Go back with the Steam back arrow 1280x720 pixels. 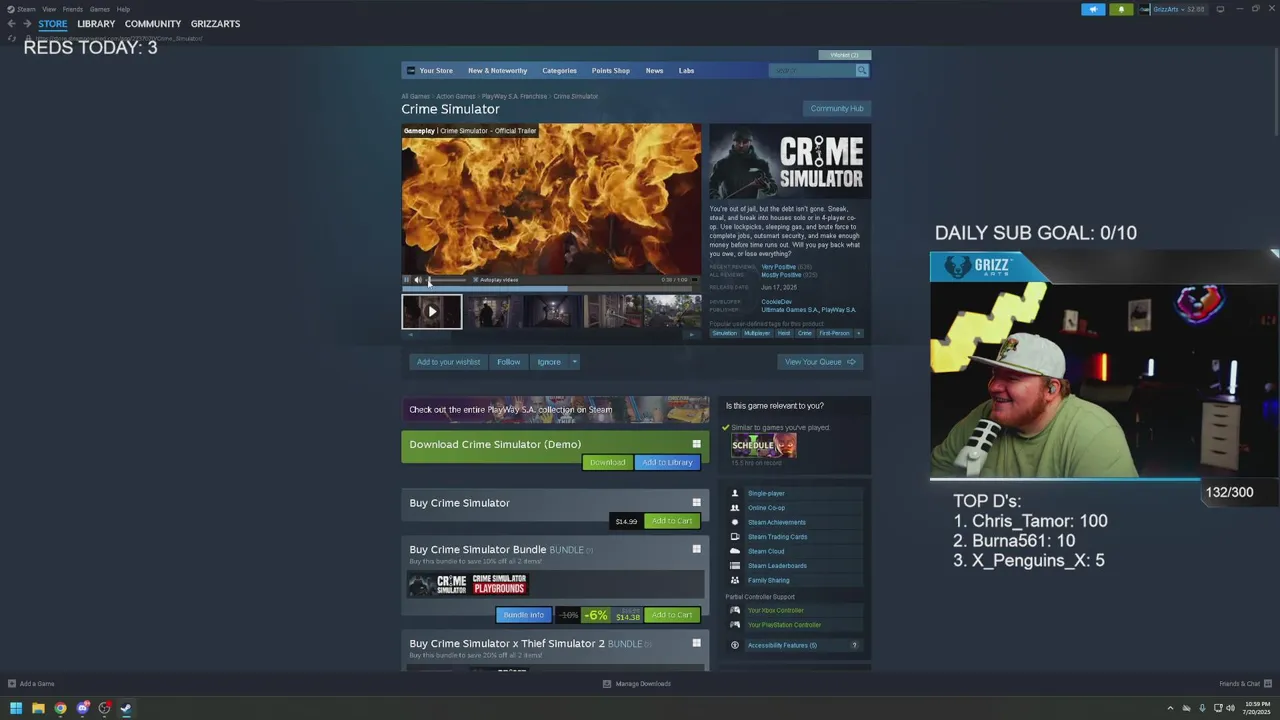click(x=11, y=23)
